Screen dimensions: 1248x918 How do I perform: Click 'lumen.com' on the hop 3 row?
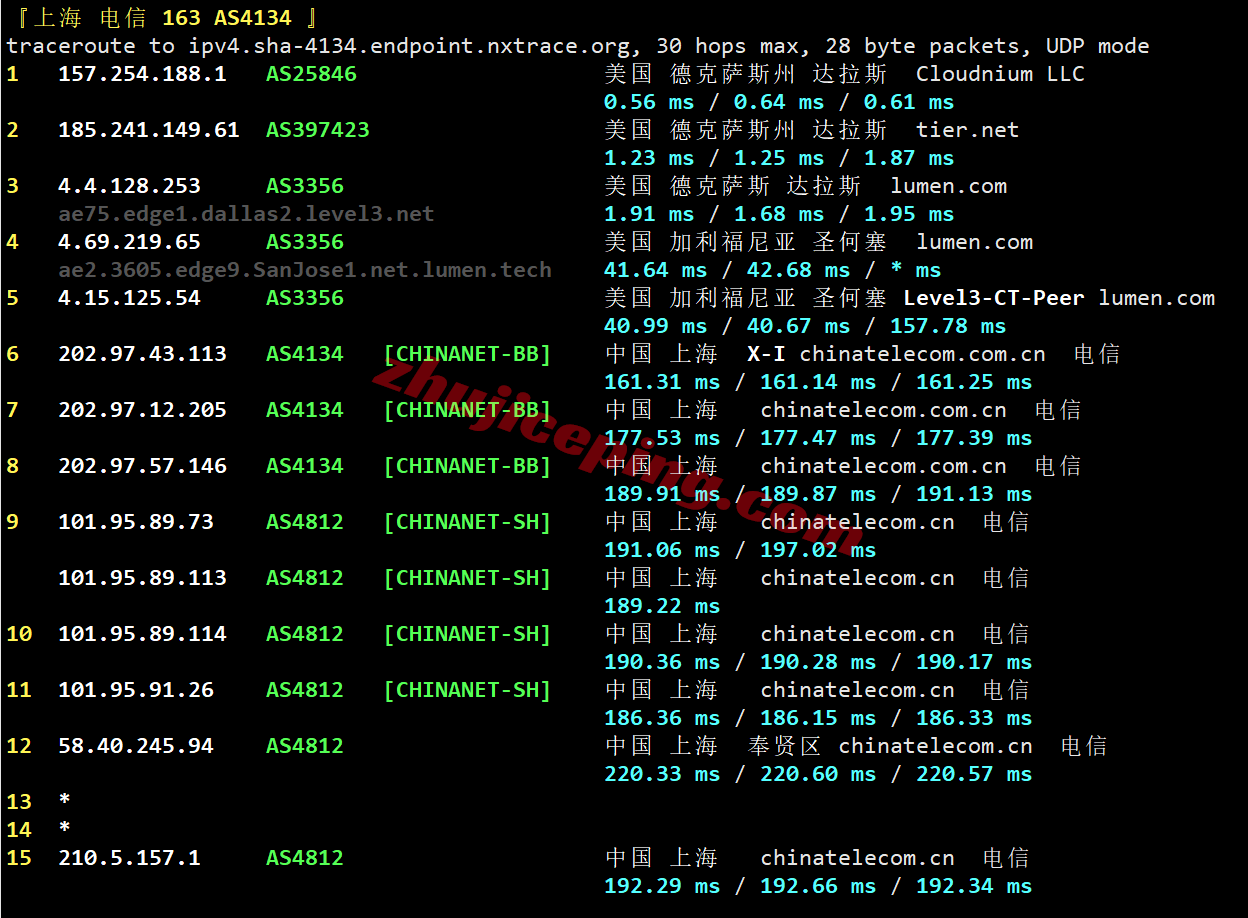948,186
